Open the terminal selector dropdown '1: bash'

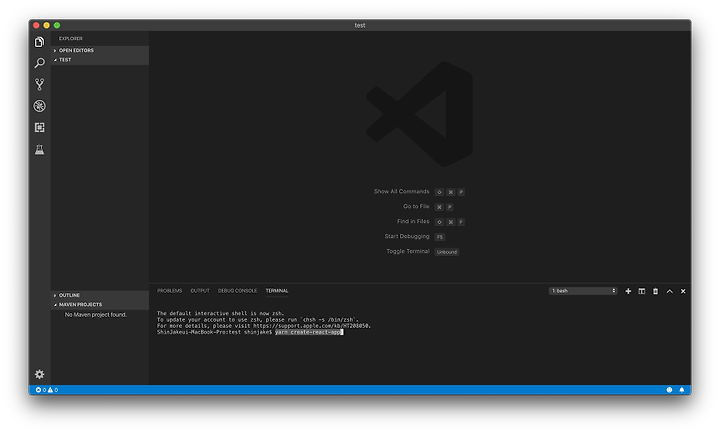[583, 291]
